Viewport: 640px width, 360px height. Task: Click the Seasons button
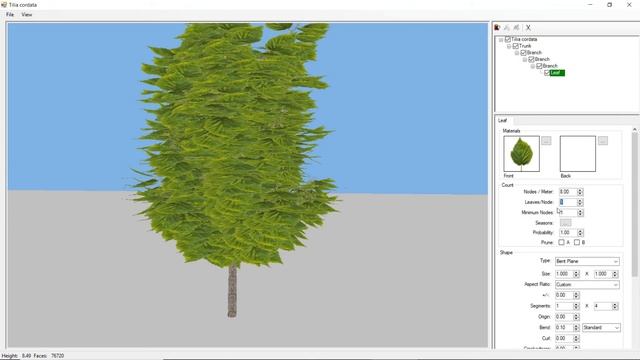(x=565, y=222)
